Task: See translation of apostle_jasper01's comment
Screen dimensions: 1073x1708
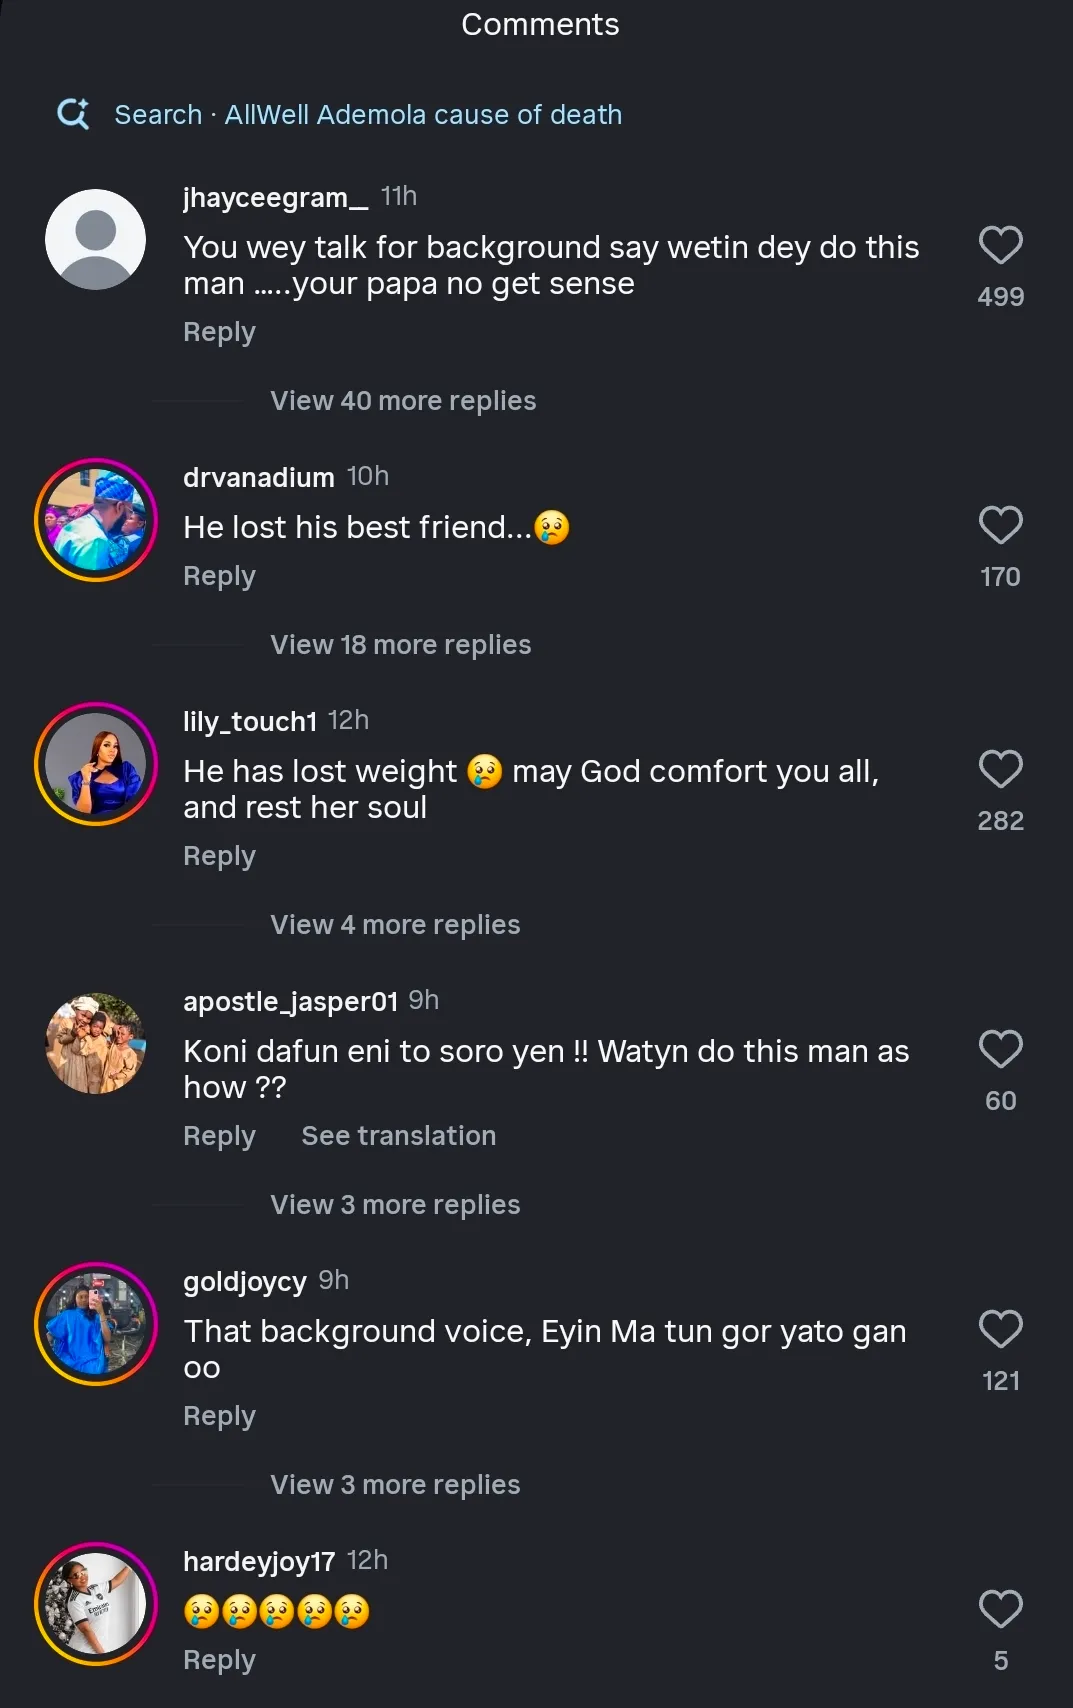Action: 398,1136
